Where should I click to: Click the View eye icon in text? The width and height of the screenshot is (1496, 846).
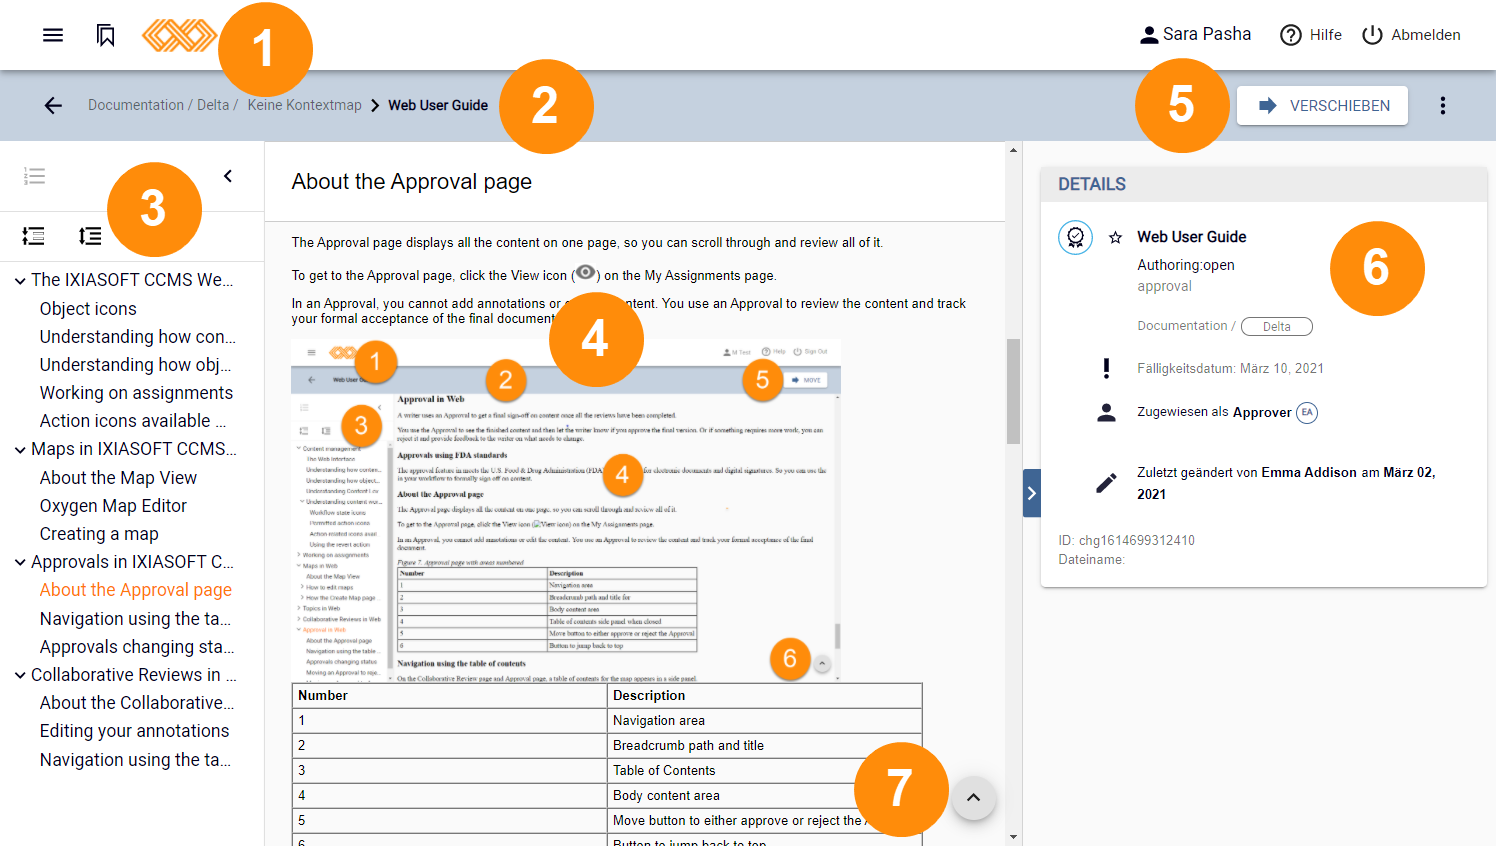point(586,273)
